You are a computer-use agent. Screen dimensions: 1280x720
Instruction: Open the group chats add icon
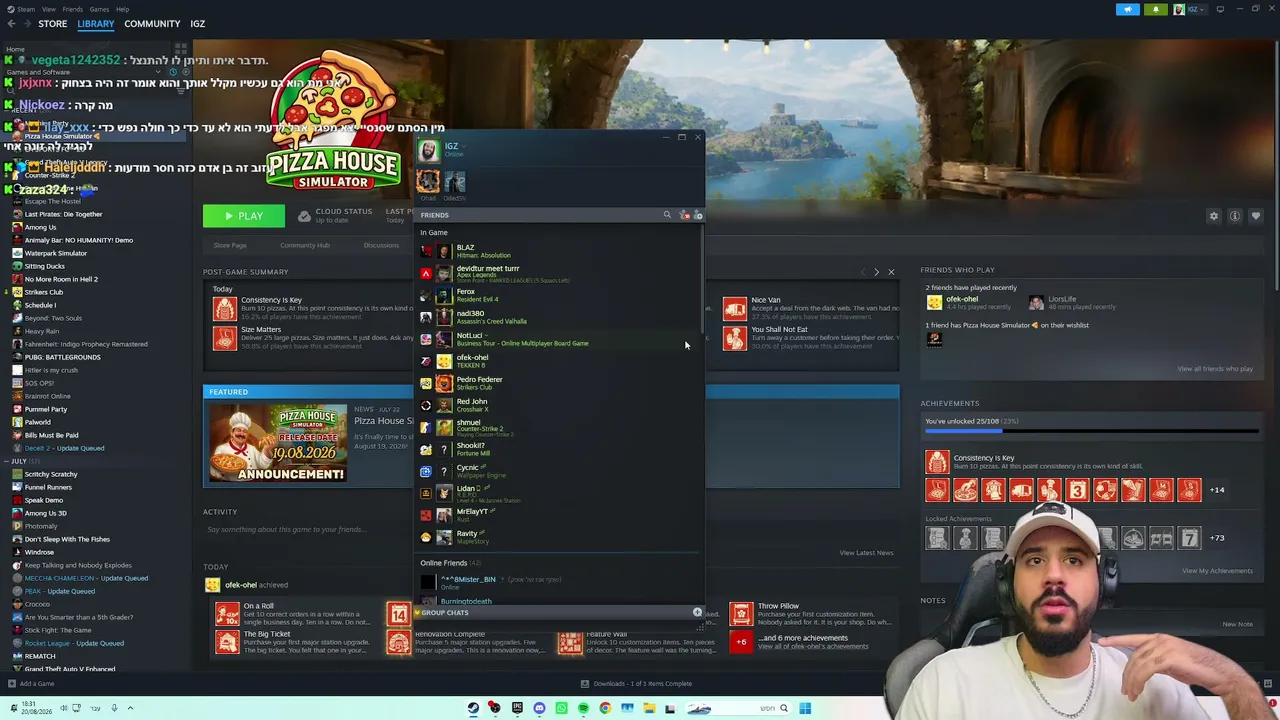coord(697,612)
